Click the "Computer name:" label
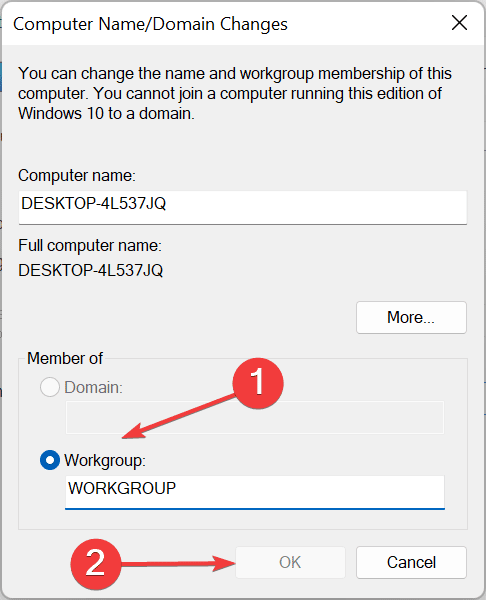 click(x=77, y=176)
